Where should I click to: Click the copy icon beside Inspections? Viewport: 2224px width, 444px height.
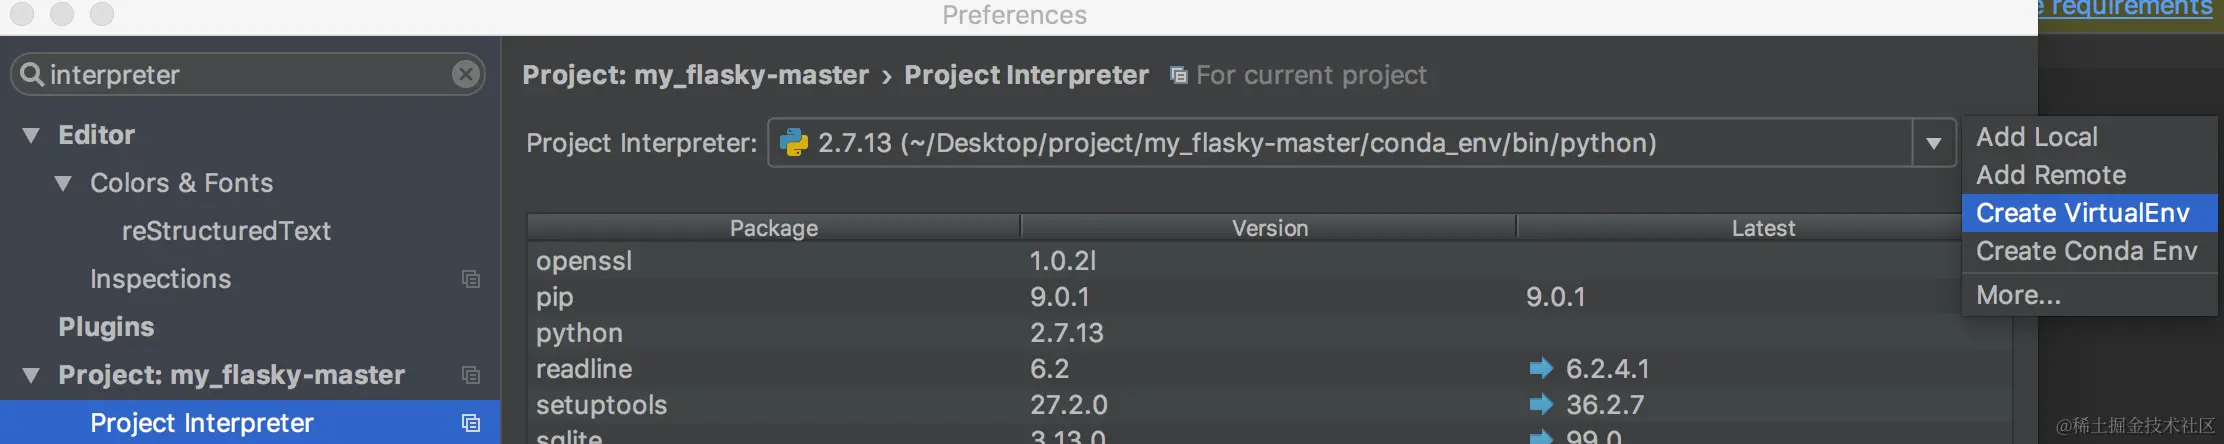coord(471,279)
